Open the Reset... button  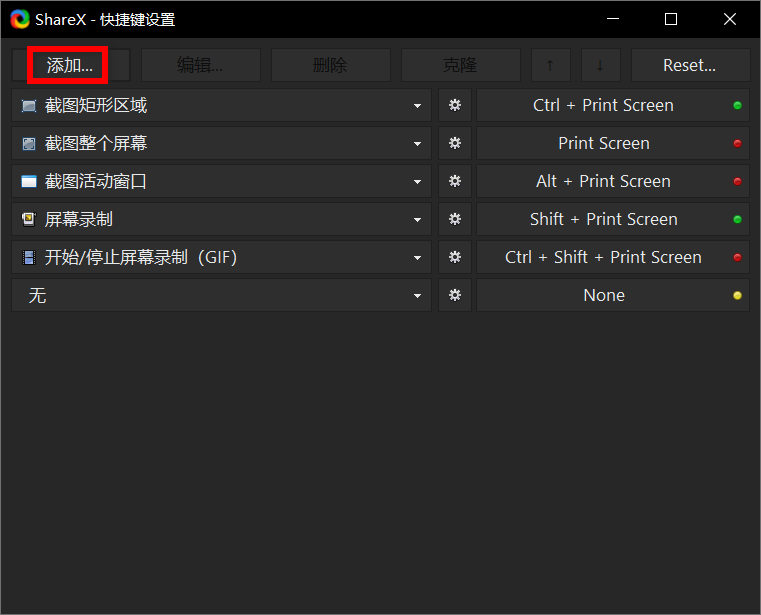(690, 65)
